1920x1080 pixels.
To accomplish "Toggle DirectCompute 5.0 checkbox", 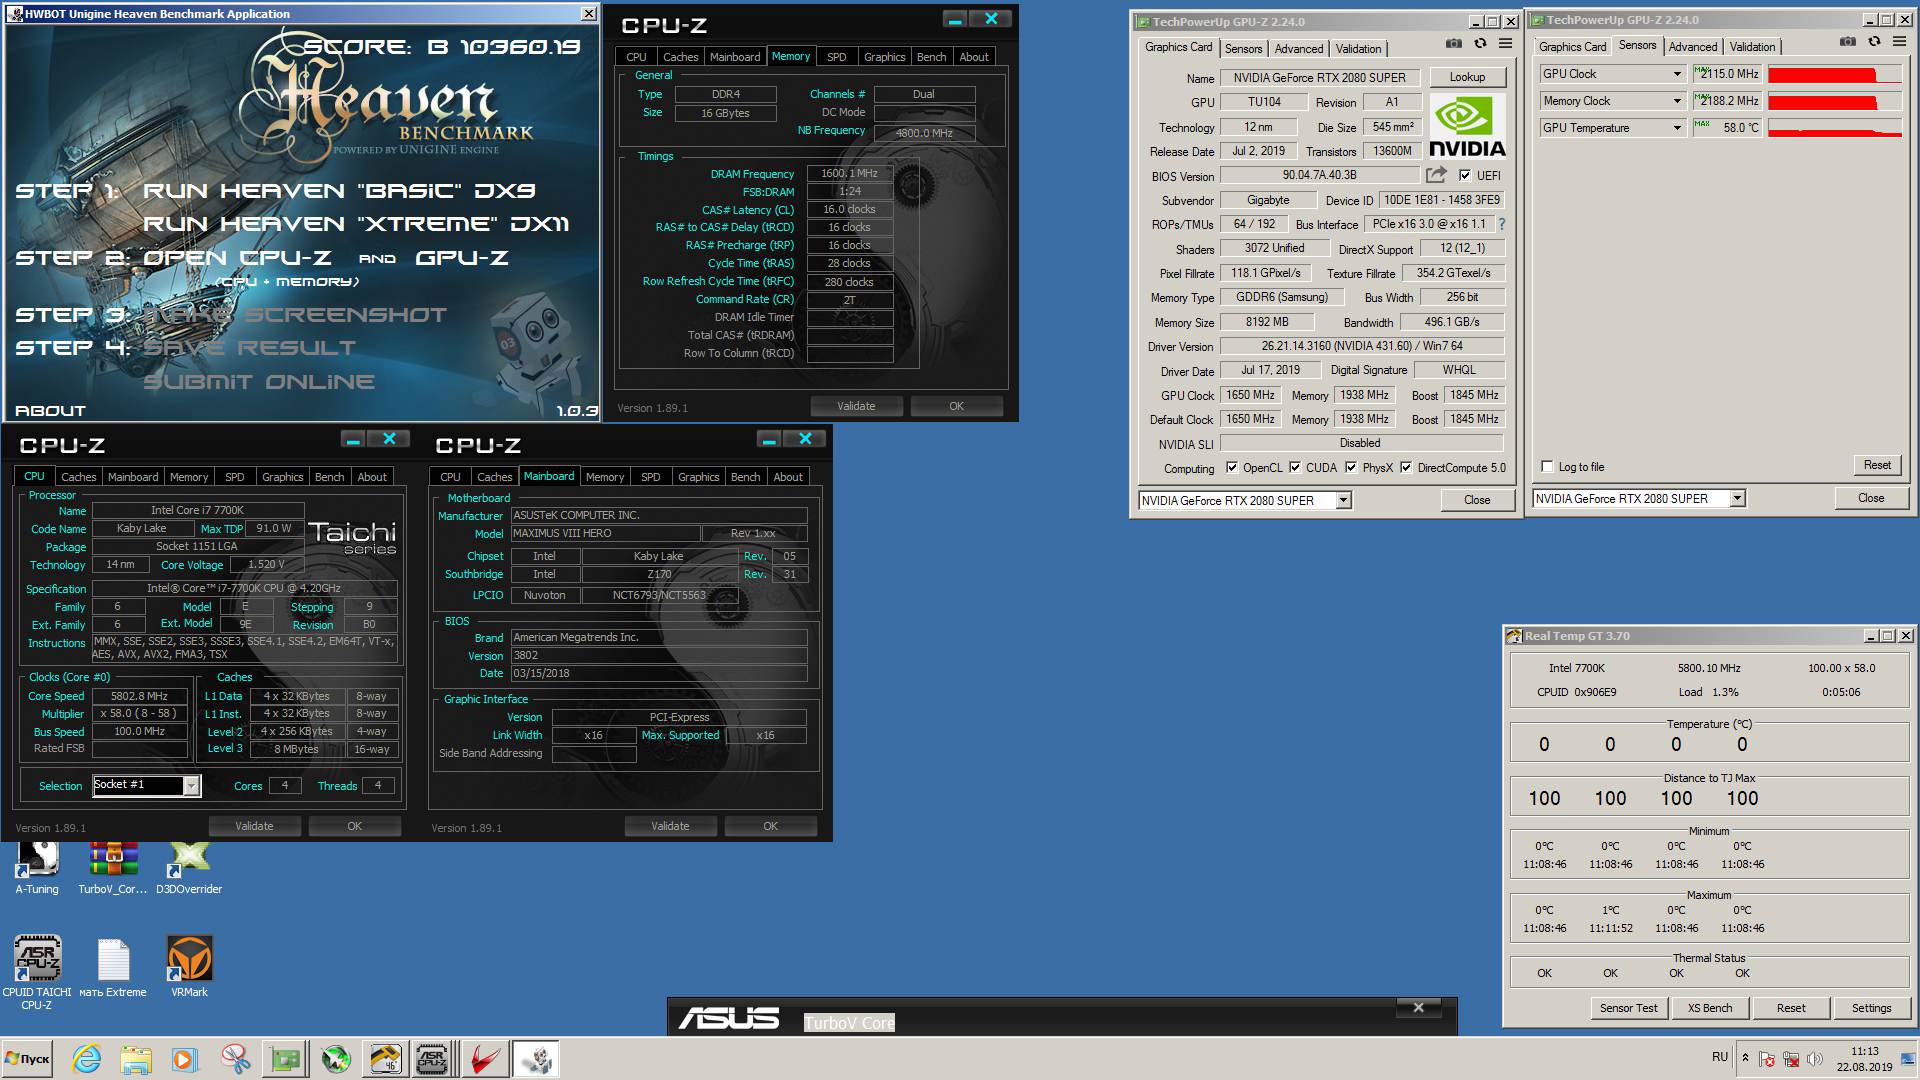I will tap(1406, 468).
